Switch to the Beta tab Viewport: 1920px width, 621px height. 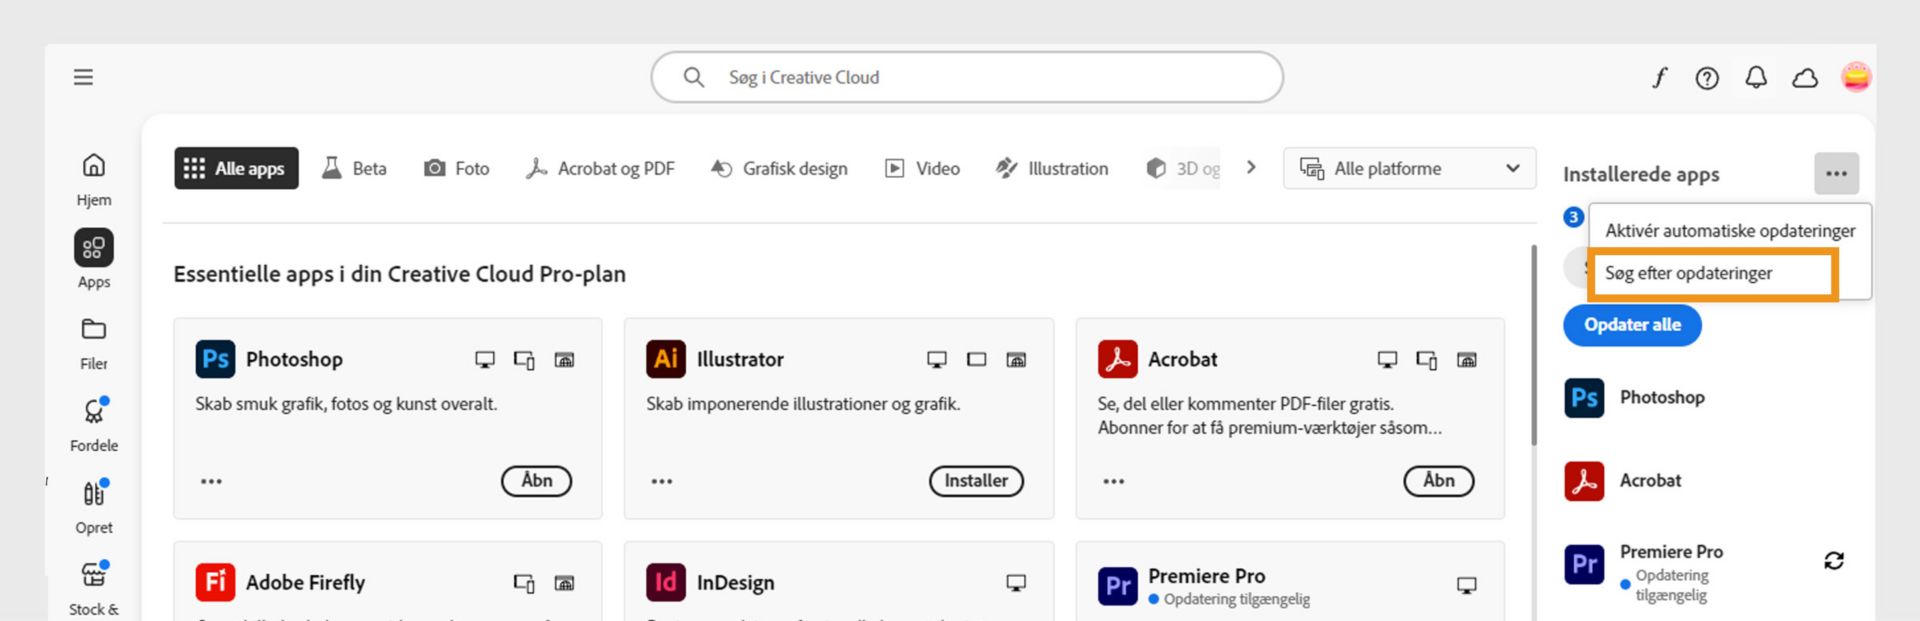point(354,169)
